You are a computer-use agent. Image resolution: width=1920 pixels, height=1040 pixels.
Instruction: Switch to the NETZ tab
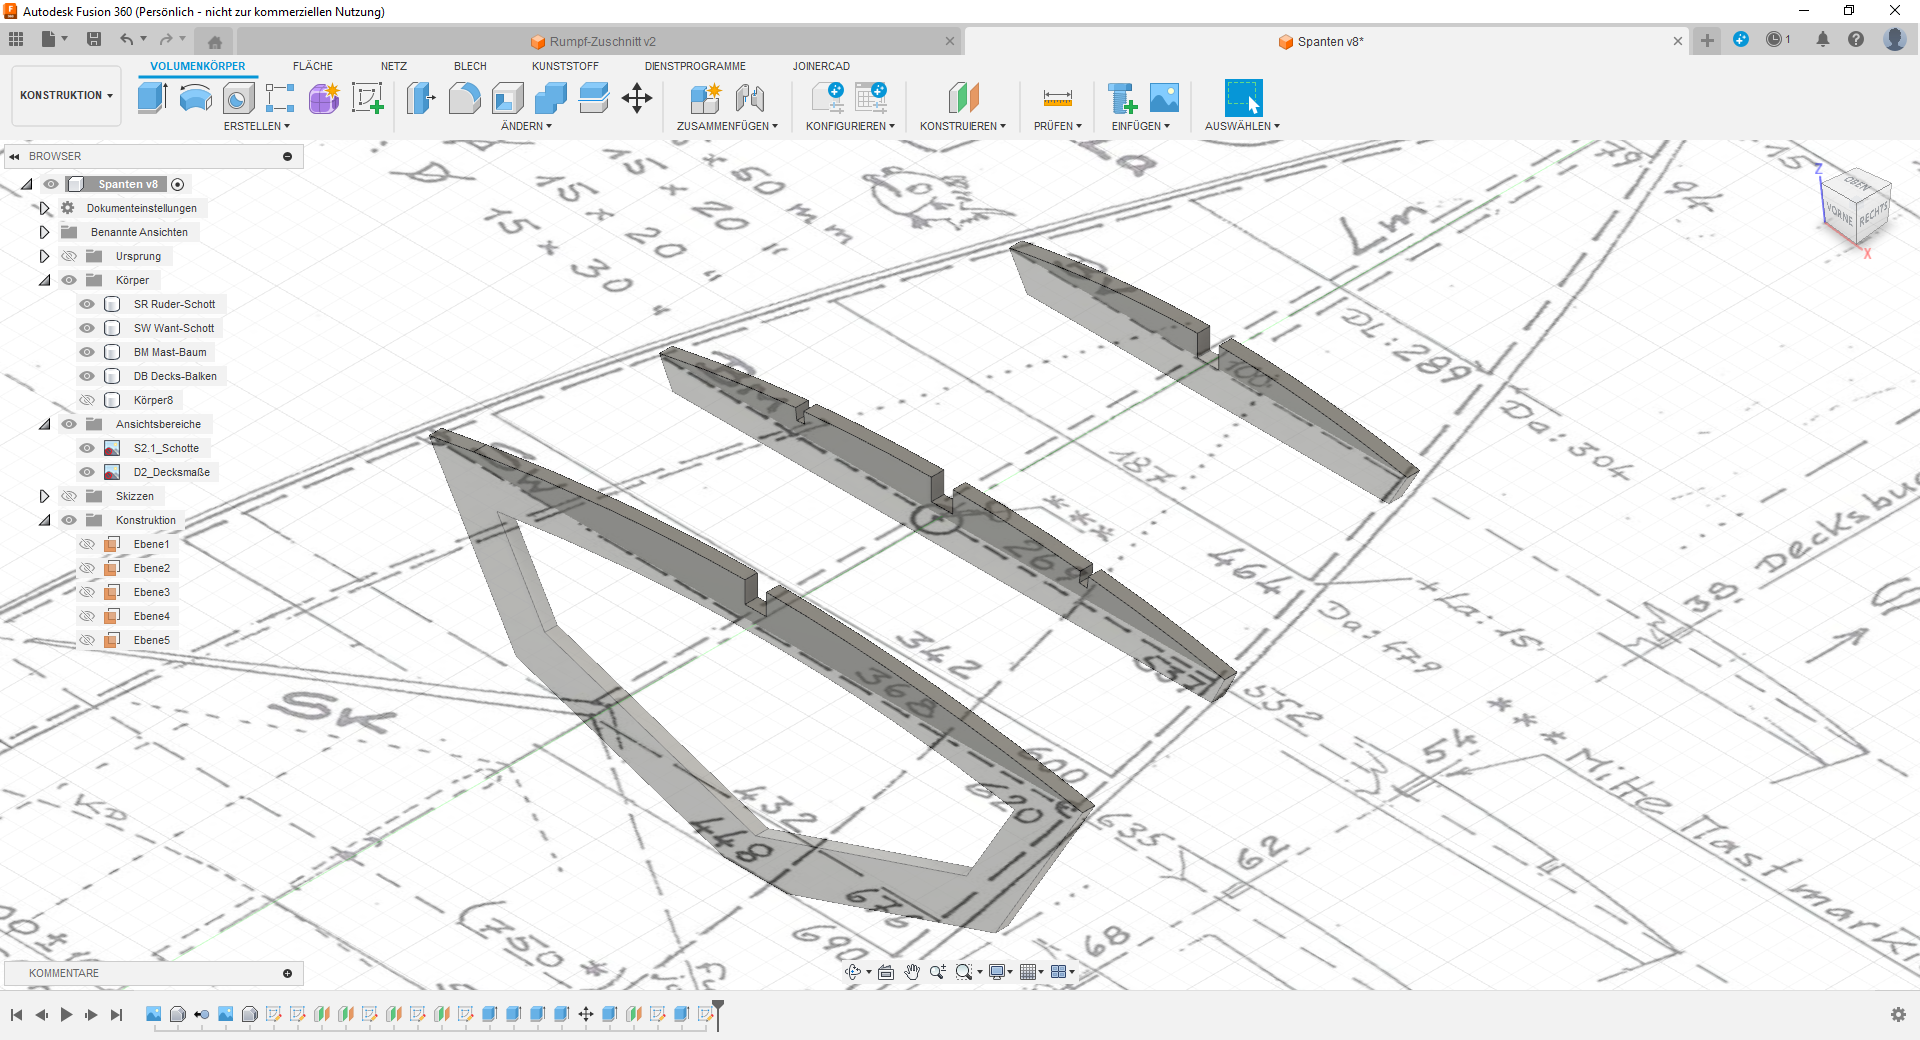tap(394, 66)
